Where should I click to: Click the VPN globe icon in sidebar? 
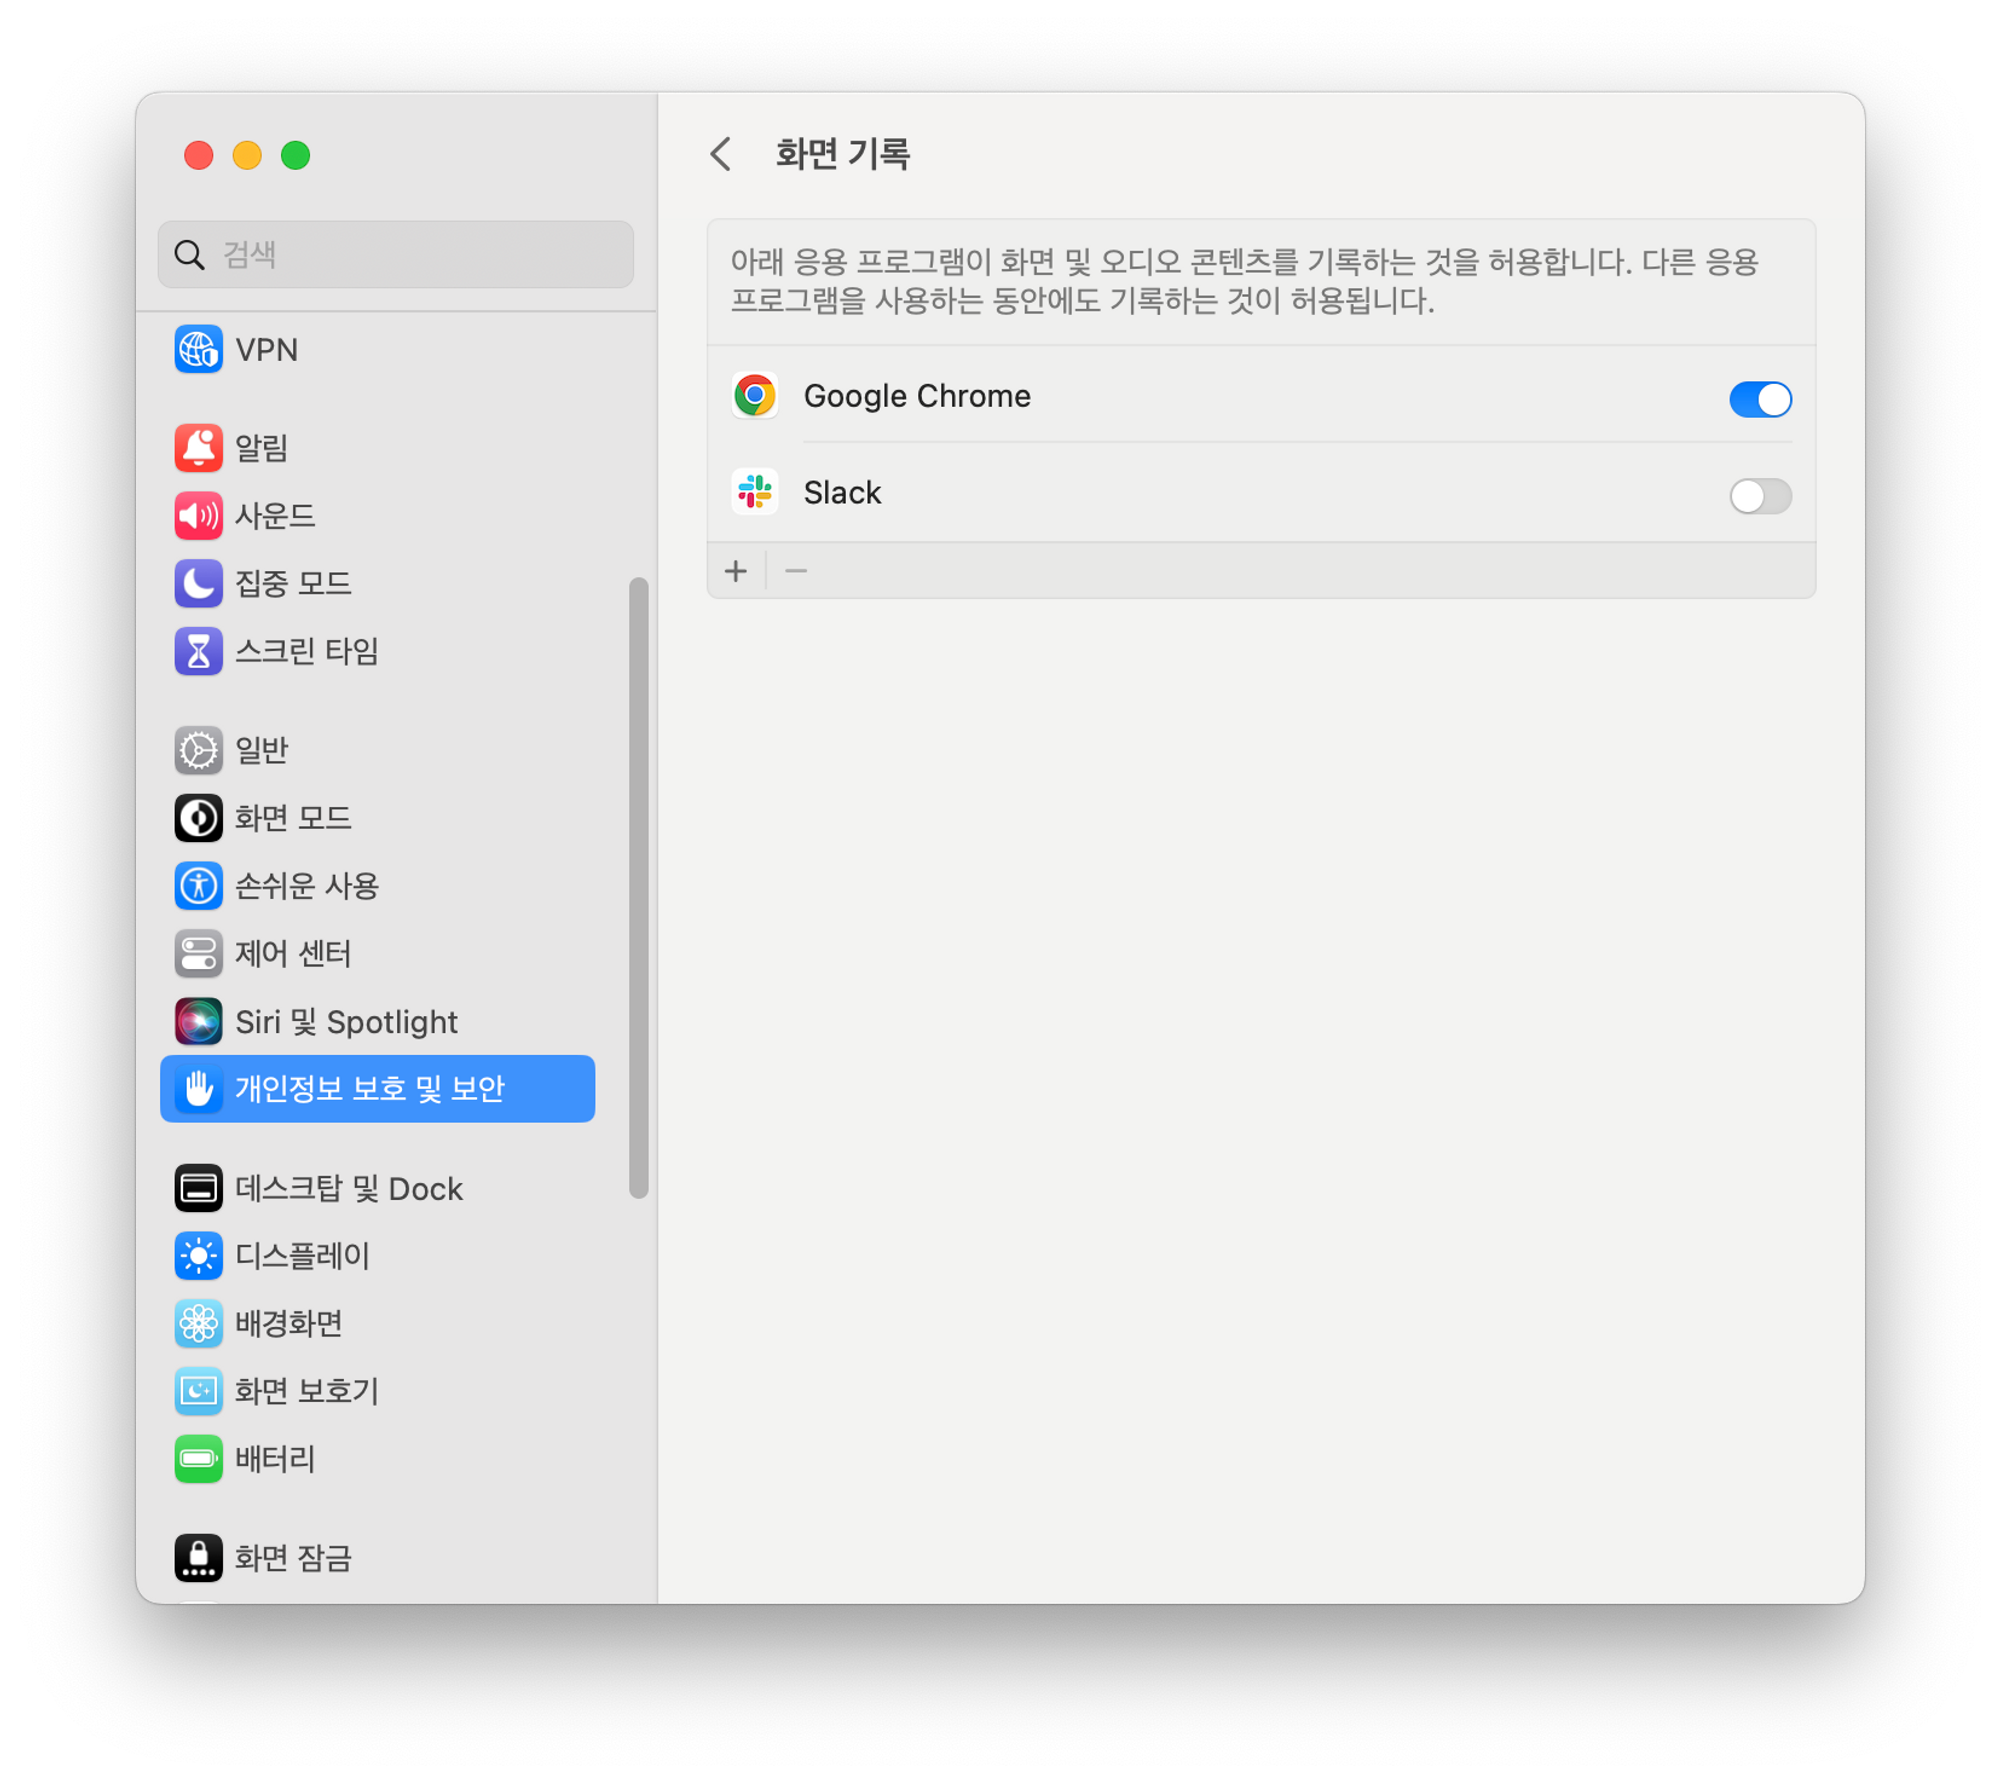click(198, 350)
